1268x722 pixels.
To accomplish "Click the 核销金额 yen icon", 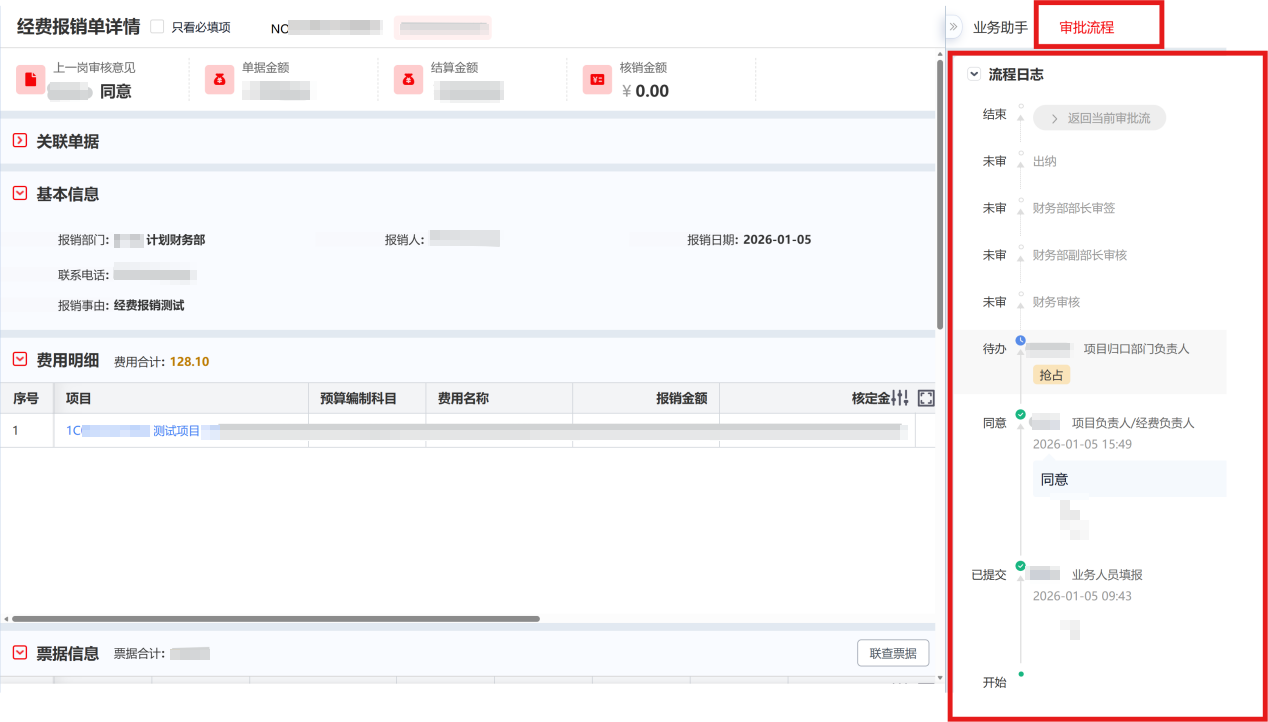I will click(x=597, y=80).
